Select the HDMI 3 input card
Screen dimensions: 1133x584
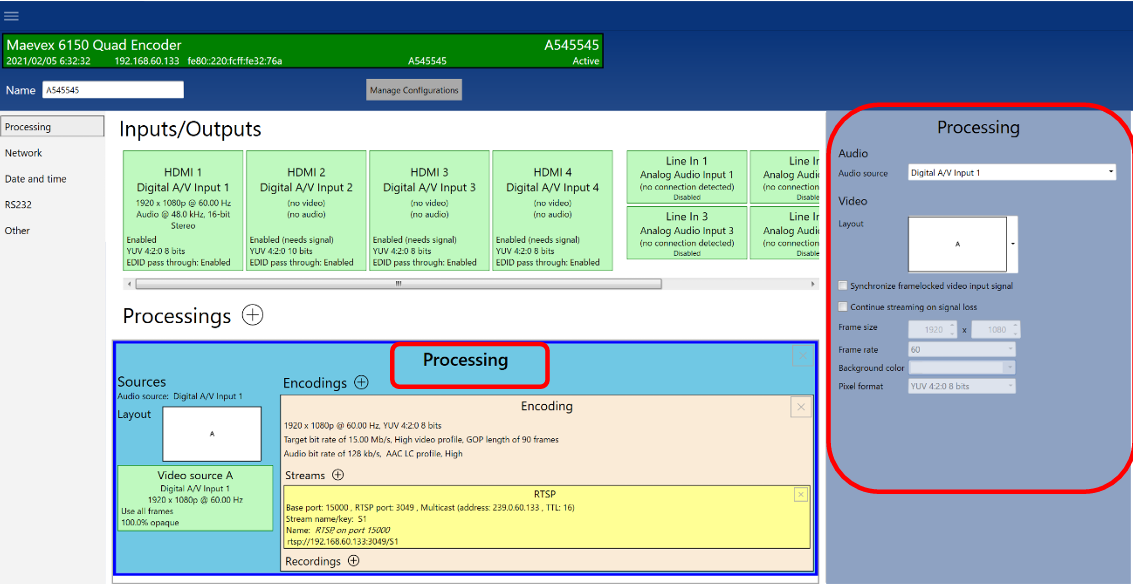tap(429, 210)
